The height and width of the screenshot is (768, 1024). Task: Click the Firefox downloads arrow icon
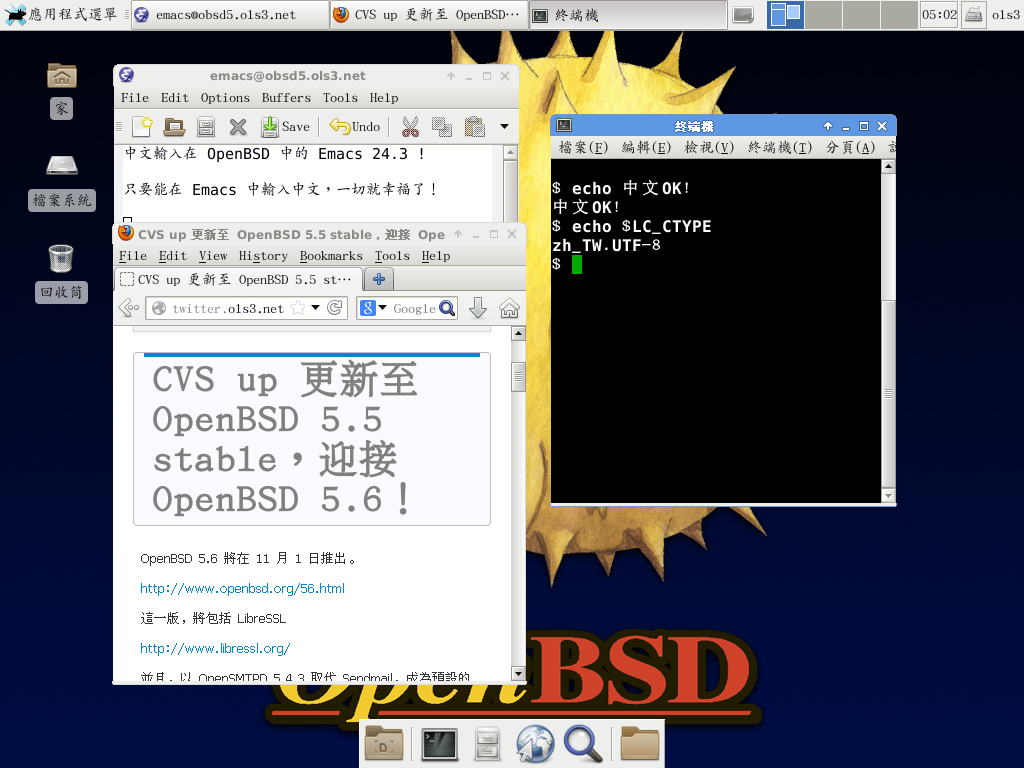click(x=478, y=308)
